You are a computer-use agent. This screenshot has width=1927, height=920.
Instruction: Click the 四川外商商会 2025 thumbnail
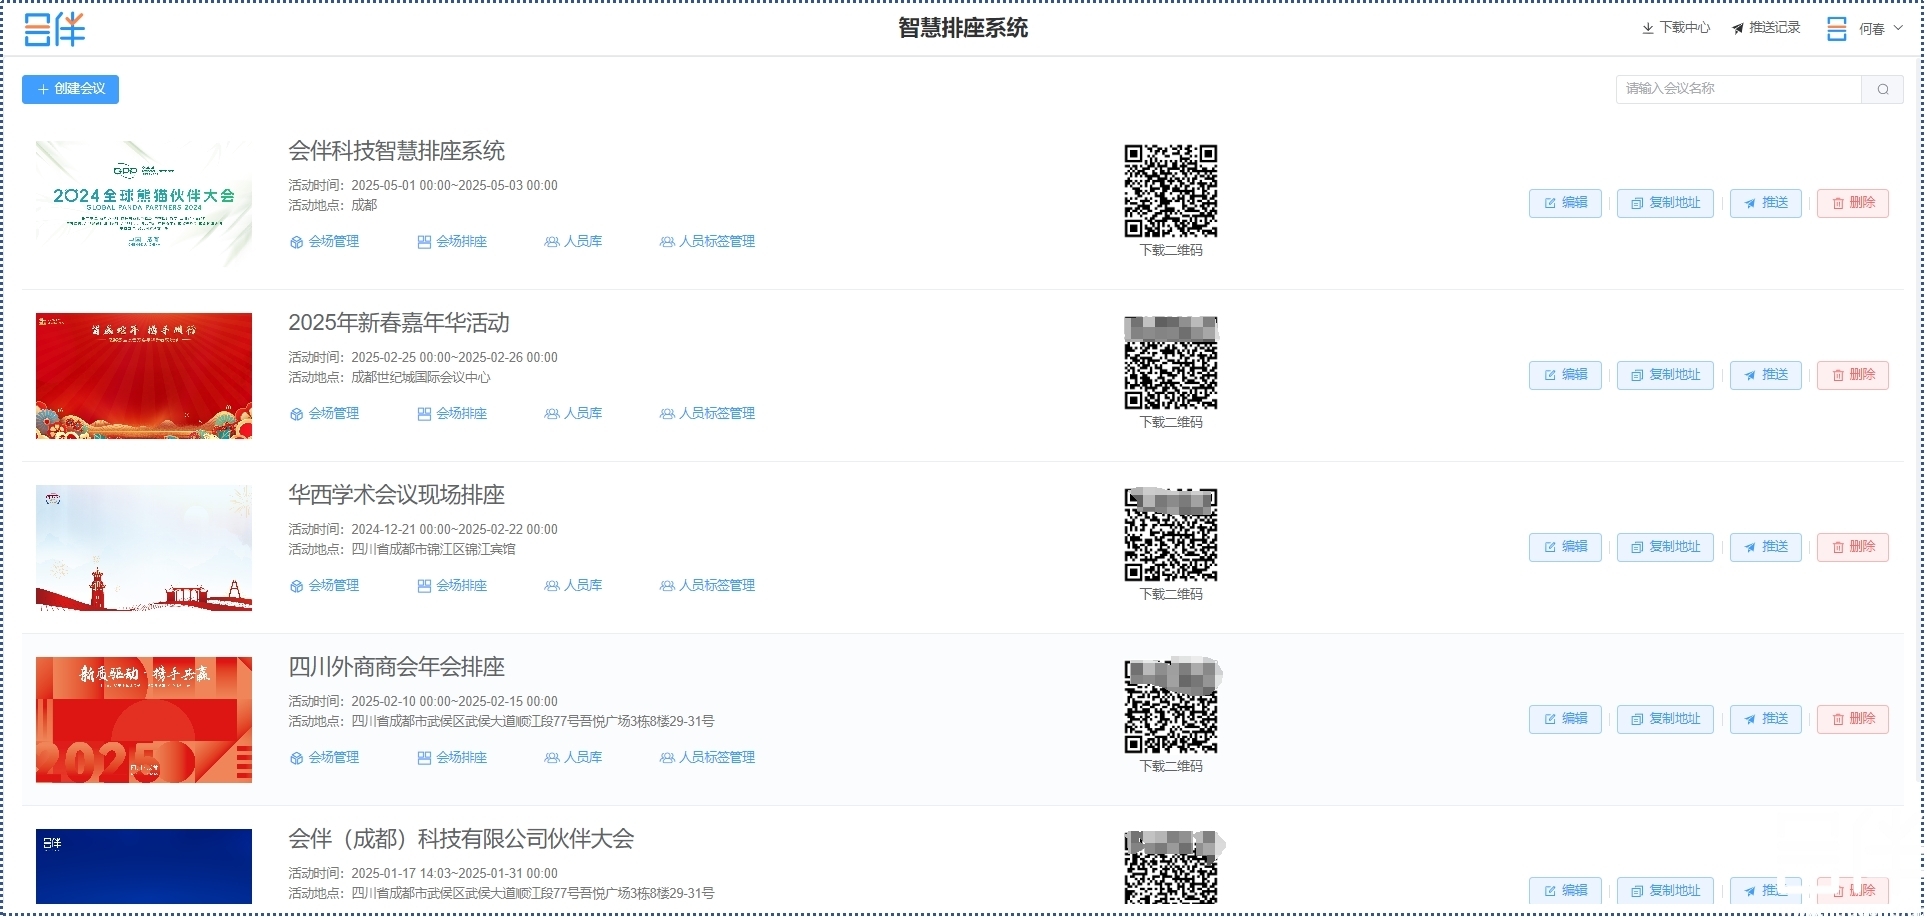coord(144,720)
